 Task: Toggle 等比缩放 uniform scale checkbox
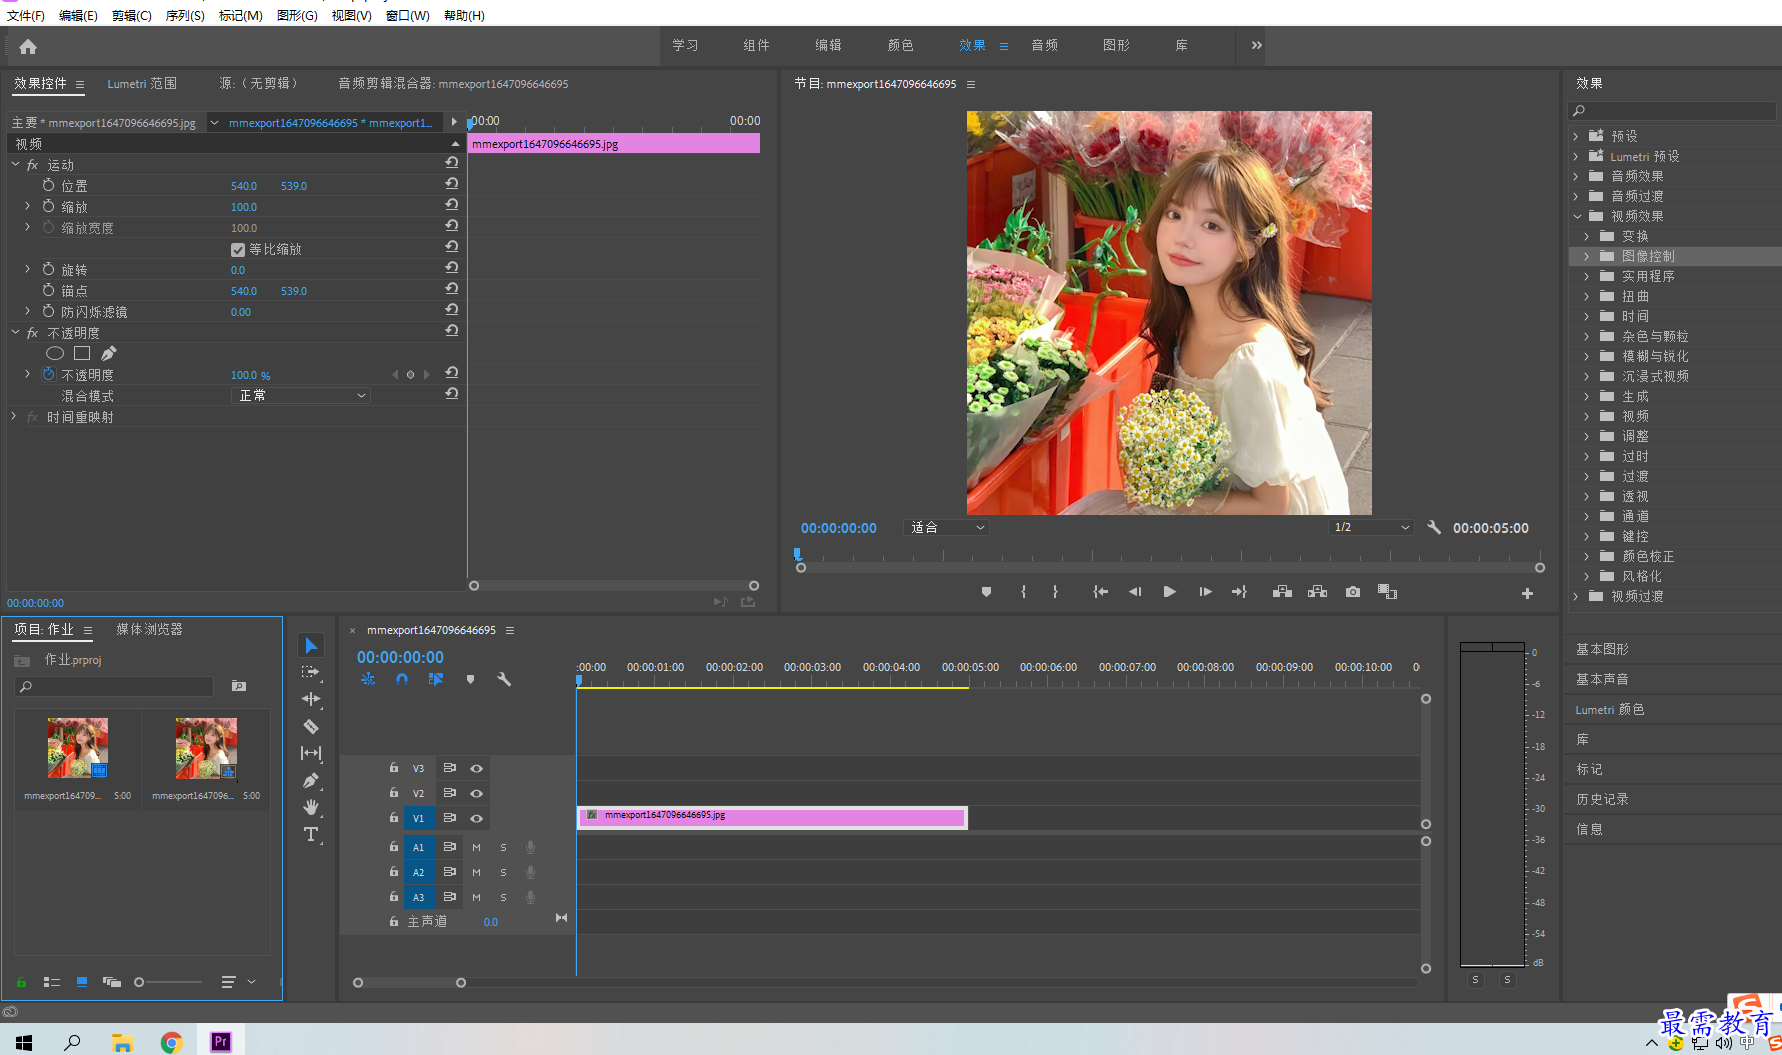238,249
